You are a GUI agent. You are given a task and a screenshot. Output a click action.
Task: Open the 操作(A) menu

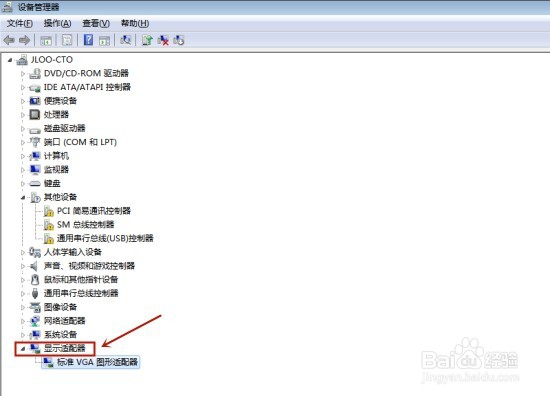click(57, 24)
